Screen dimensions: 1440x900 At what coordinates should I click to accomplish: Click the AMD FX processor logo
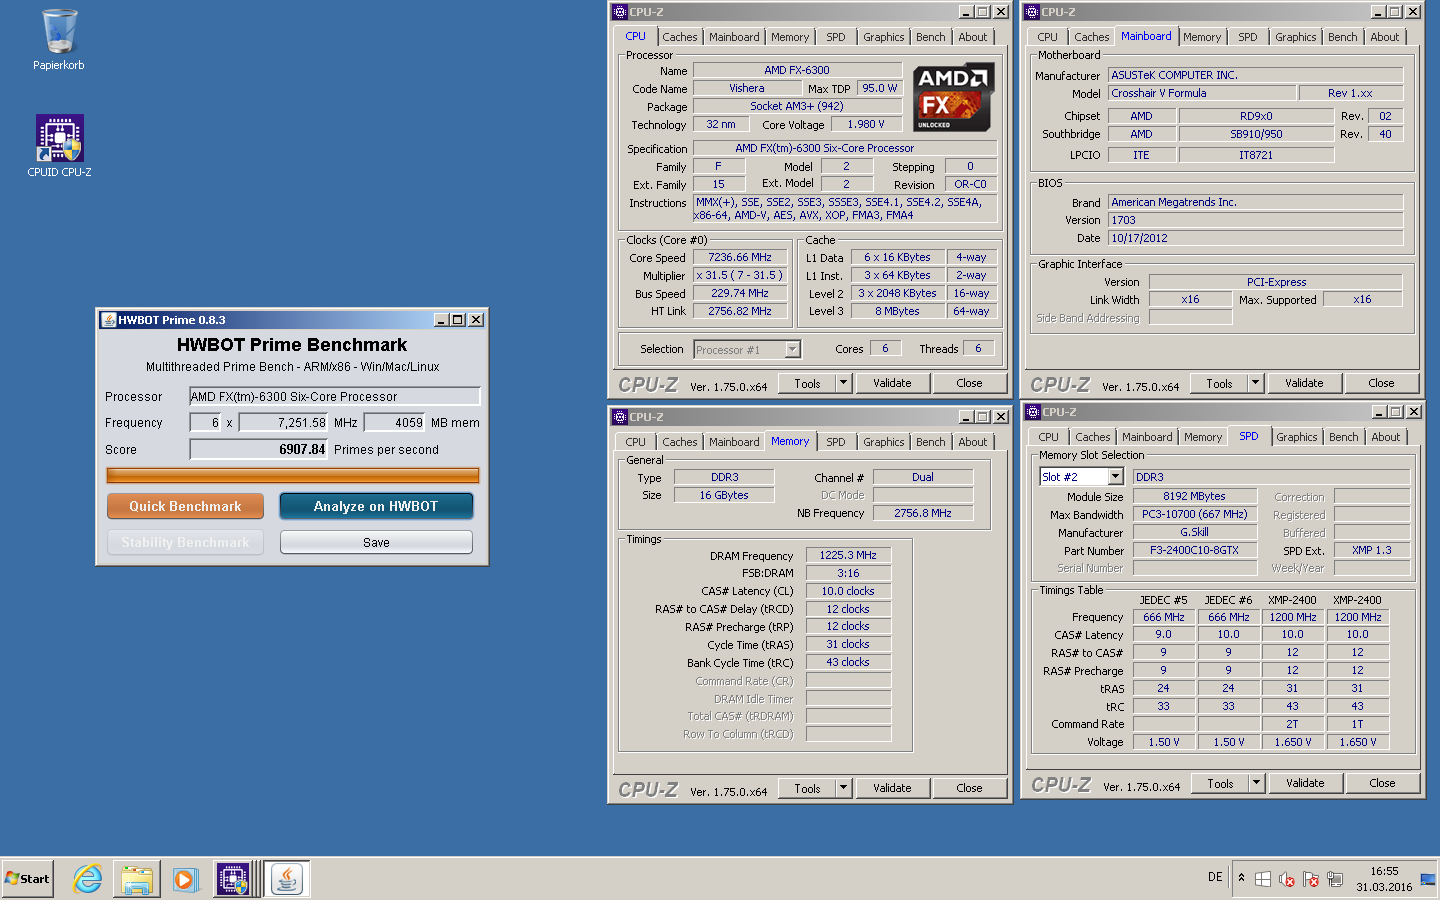point(952,97)
